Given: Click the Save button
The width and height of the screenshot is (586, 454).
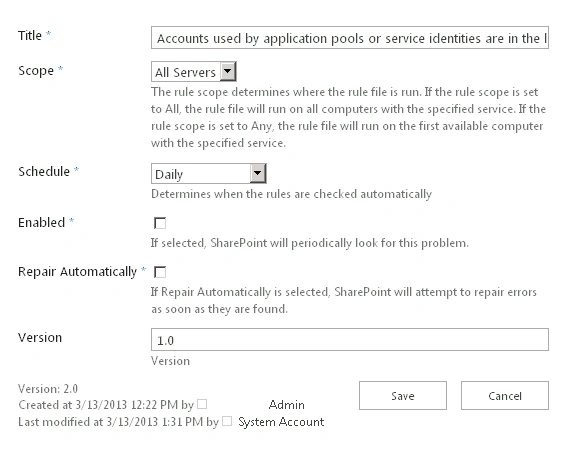Looking at the screenshot, I should pos(403,396).
